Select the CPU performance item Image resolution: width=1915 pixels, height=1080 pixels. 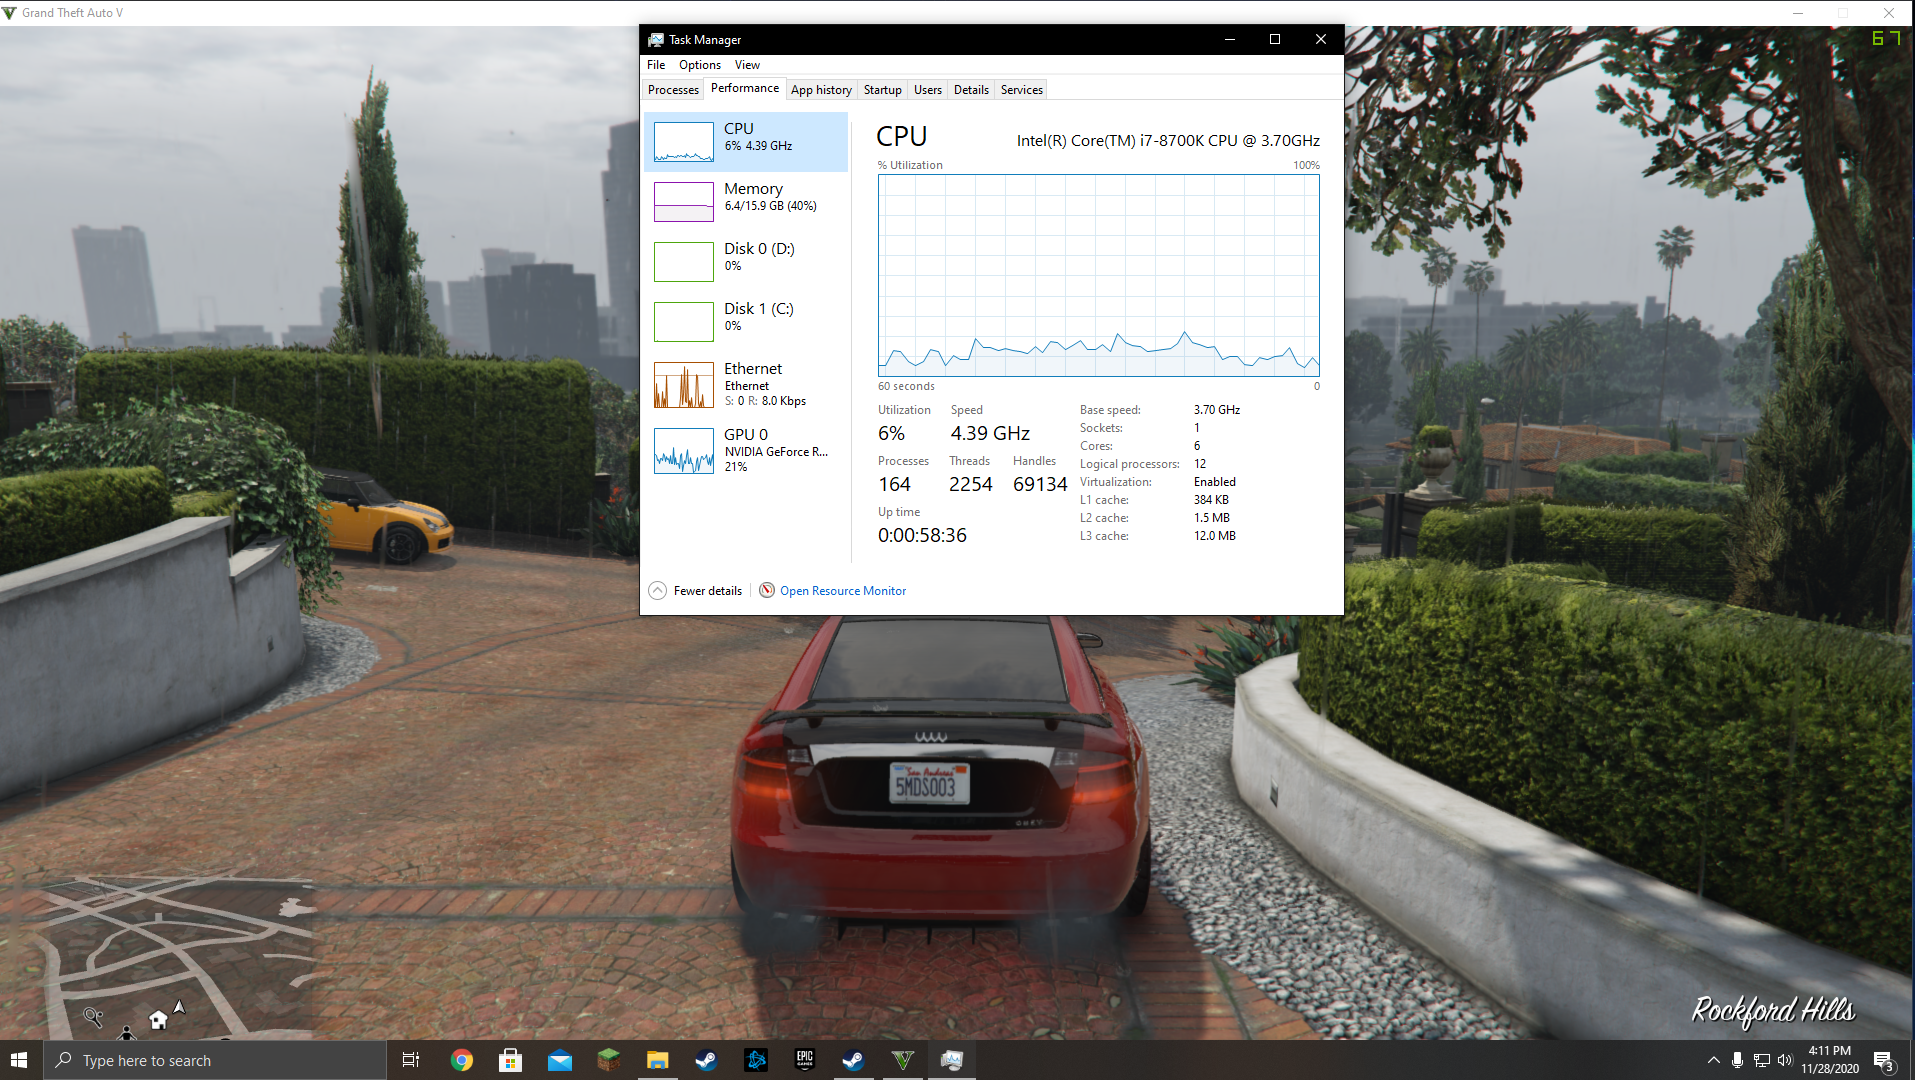pyautogui.click(x=745, y=141)
